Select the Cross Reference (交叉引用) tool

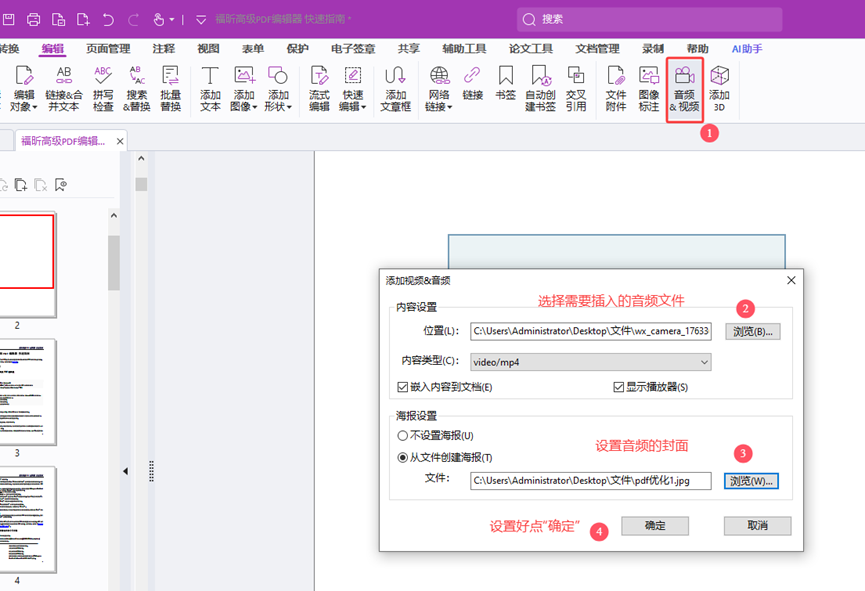pyautogui.click(x=576, y=89)
